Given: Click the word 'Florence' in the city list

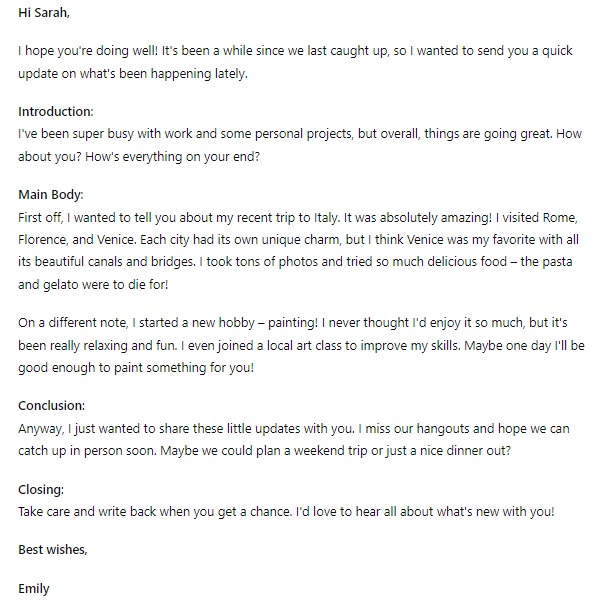Looking at the screenshot, I should (x=42, y=239).
